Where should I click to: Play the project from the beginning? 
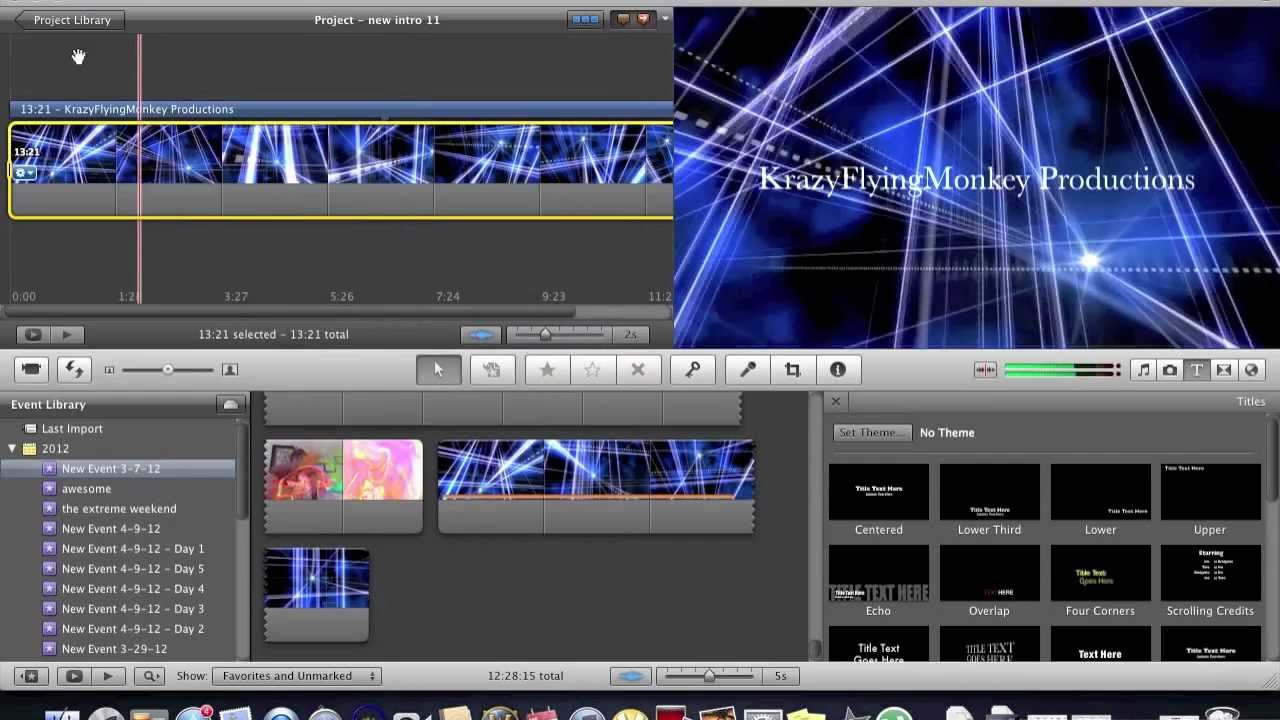click(x=67, y=335)
